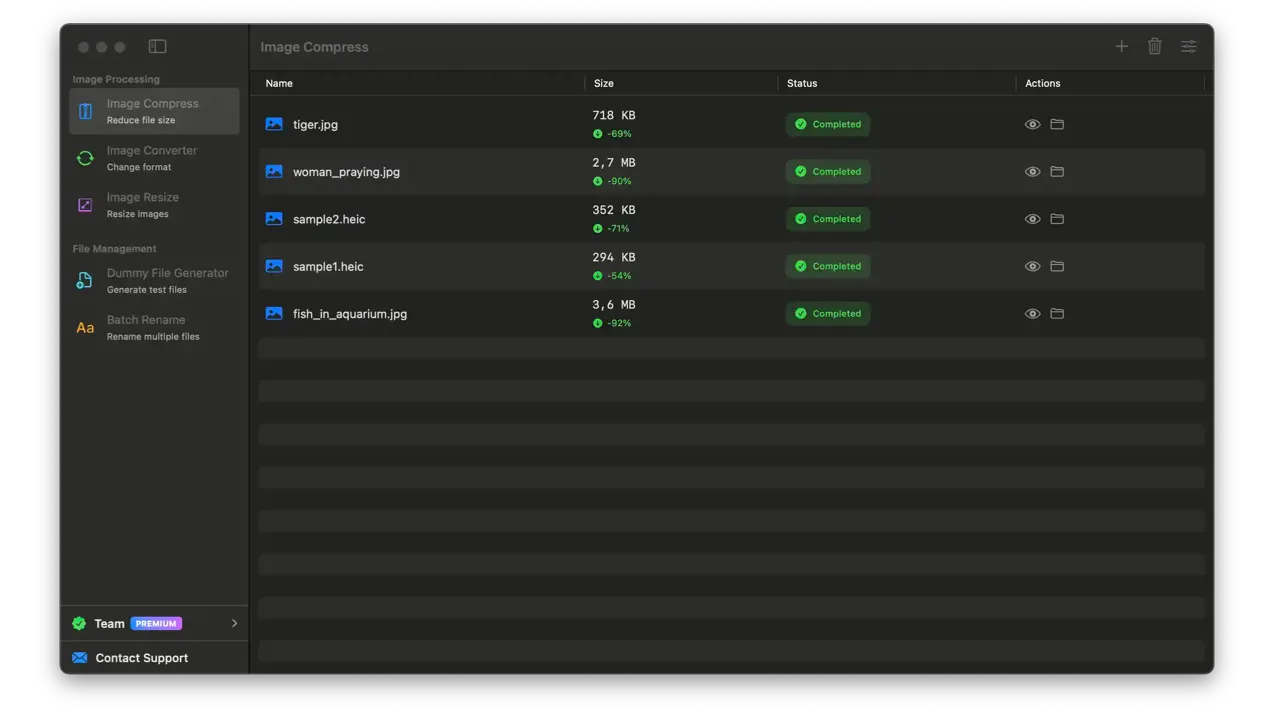Expand Team Premium chevron arrow
1274x712 pixels.
(x=234, y=623)
